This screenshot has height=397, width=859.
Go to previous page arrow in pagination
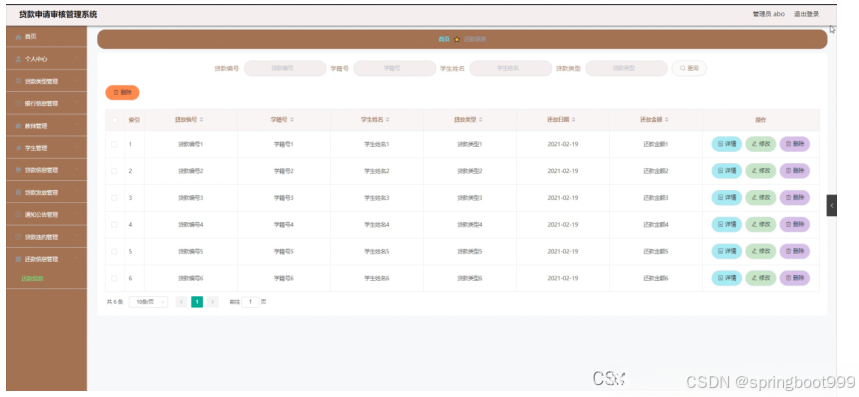[181, 302]
